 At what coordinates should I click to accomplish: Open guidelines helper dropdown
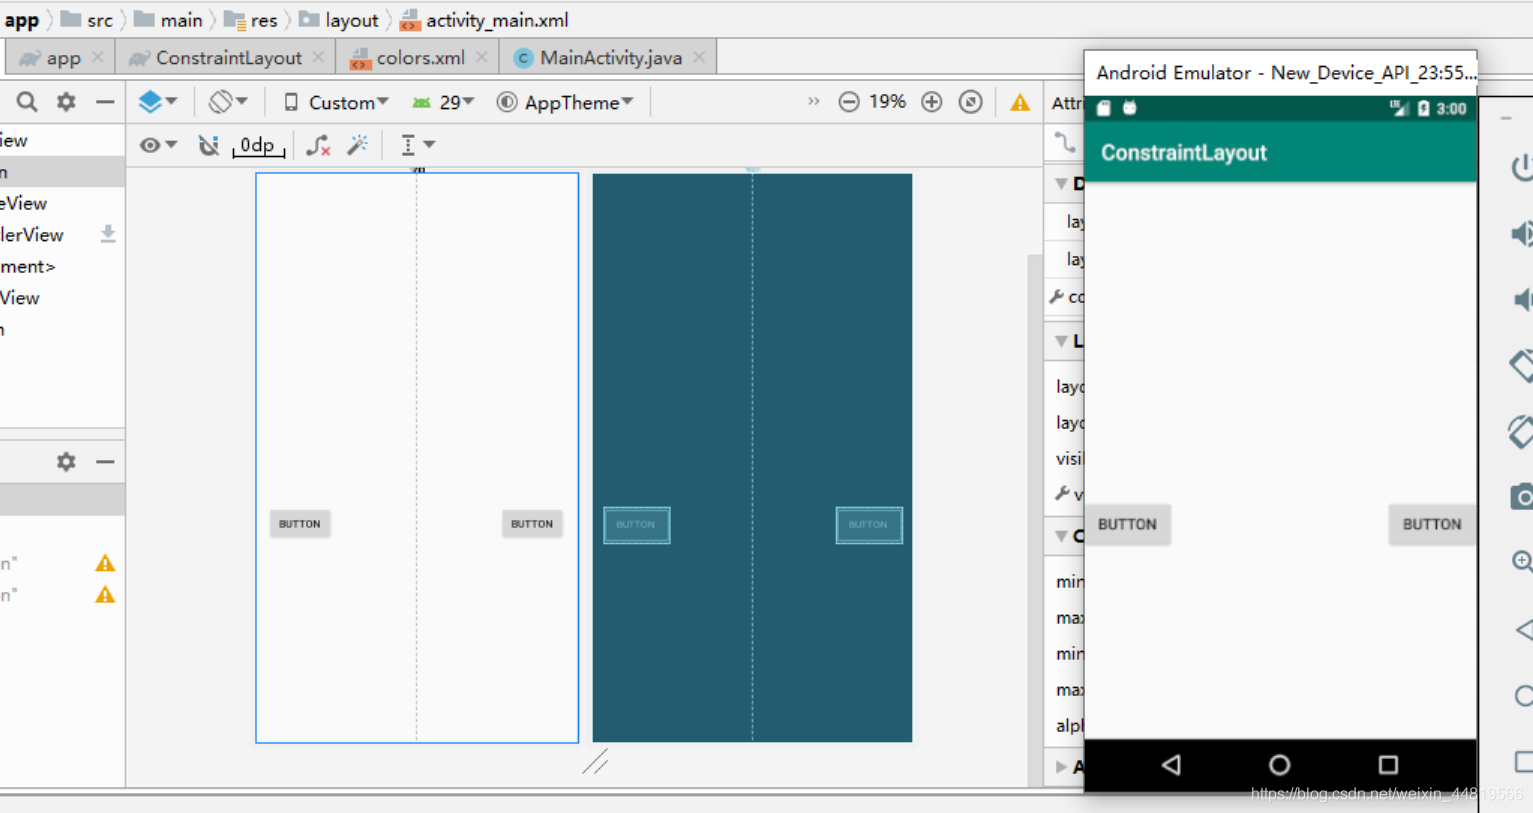[417, 145]
